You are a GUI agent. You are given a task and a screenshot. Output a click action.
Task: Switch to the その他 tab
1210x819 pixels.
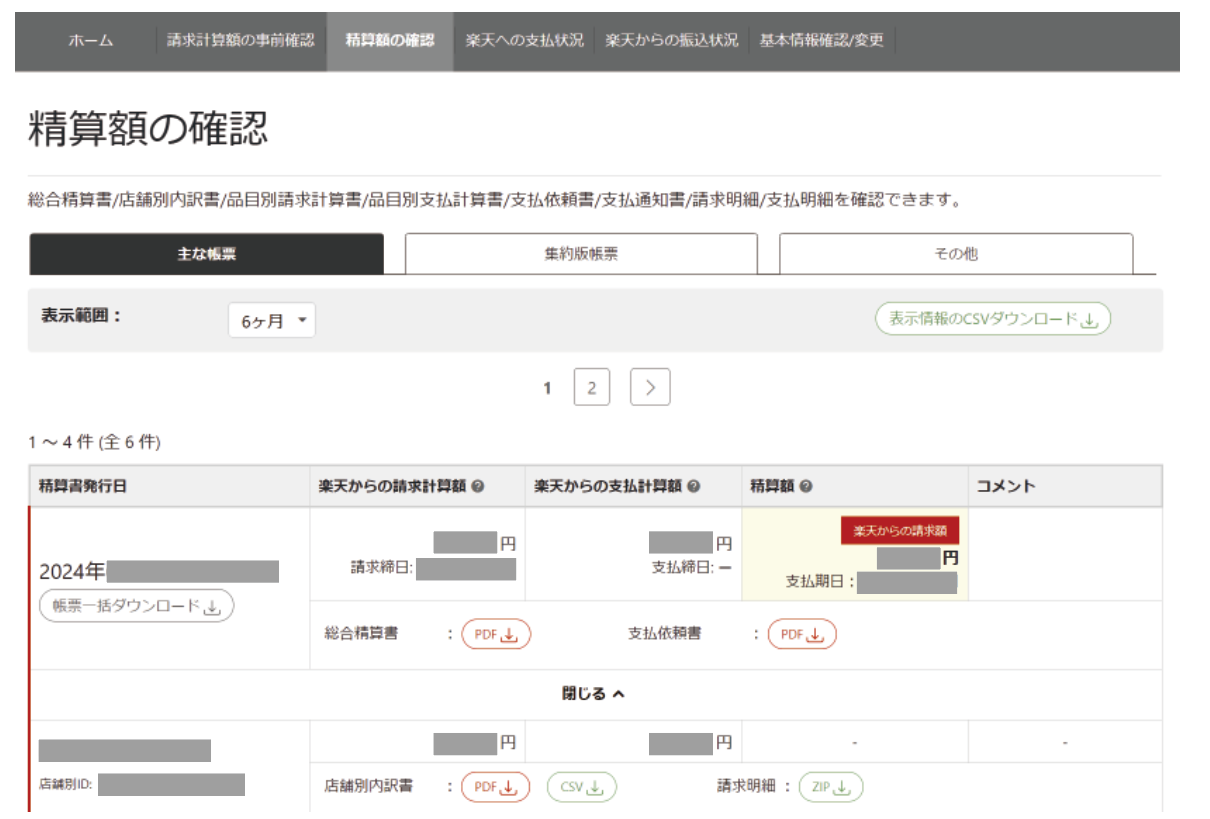956,254
